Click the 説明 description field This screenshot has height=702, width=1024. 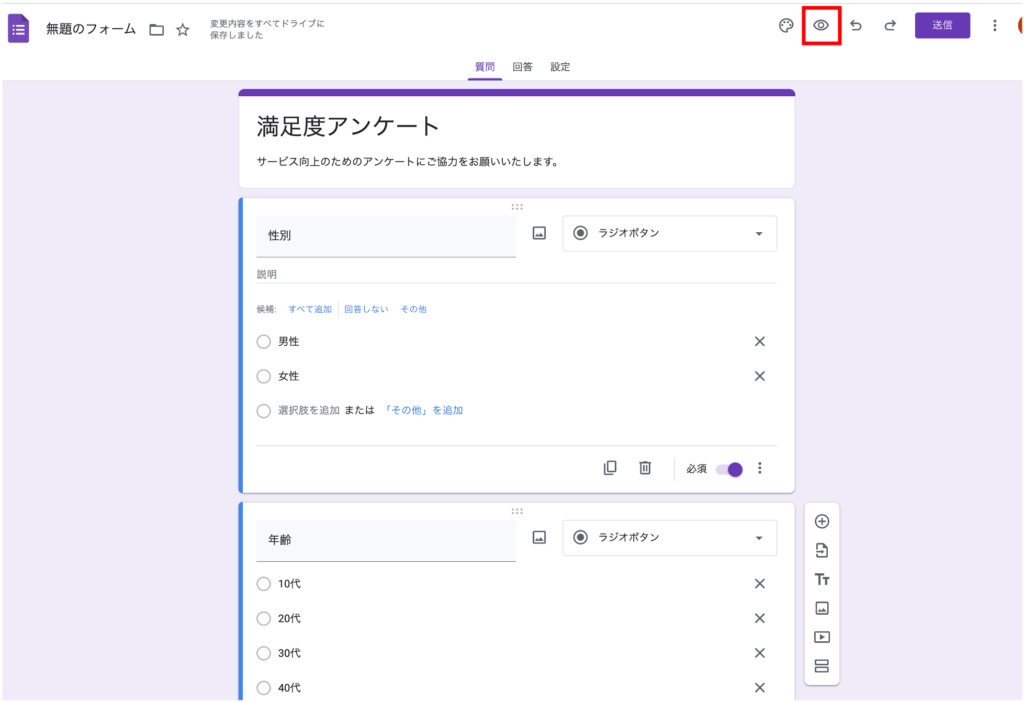(517, 274)
